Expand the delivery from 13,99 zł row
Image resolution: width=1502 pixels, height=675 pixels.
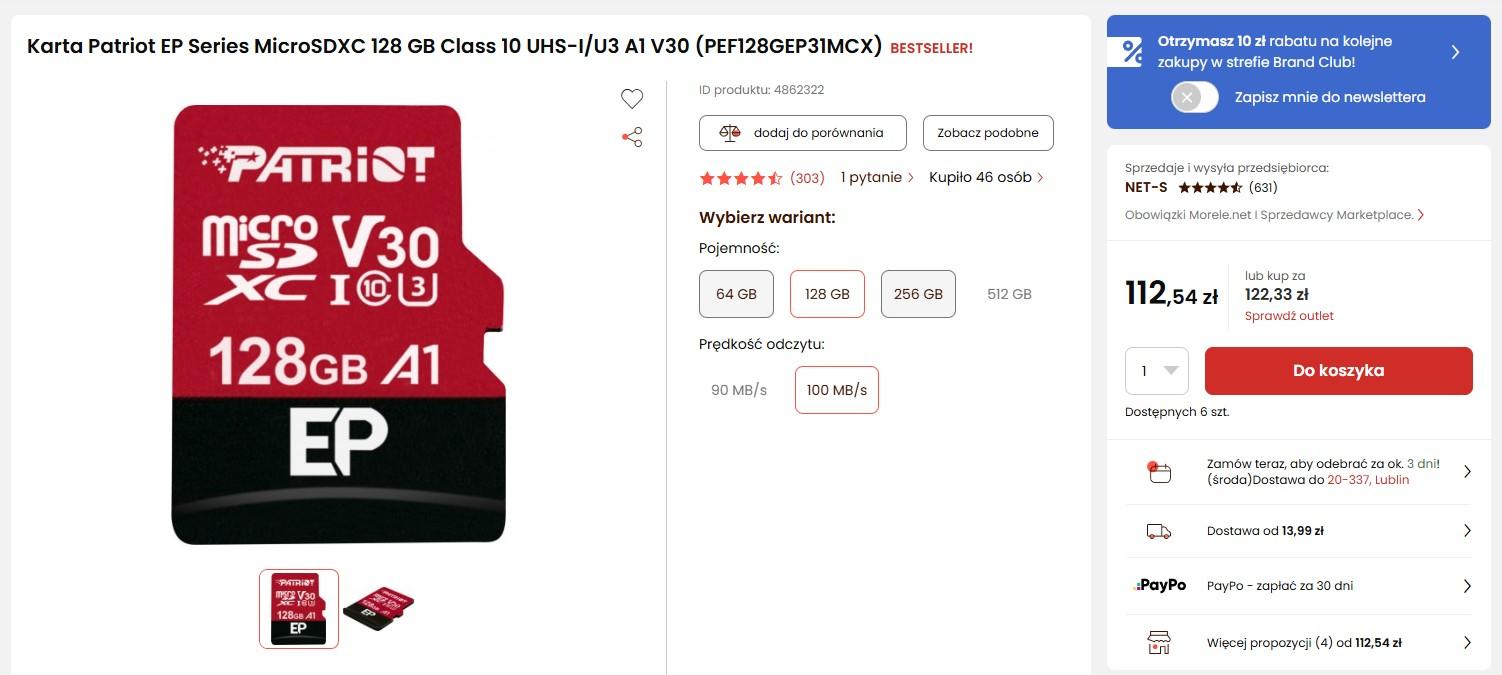(x=1299, y=531)
